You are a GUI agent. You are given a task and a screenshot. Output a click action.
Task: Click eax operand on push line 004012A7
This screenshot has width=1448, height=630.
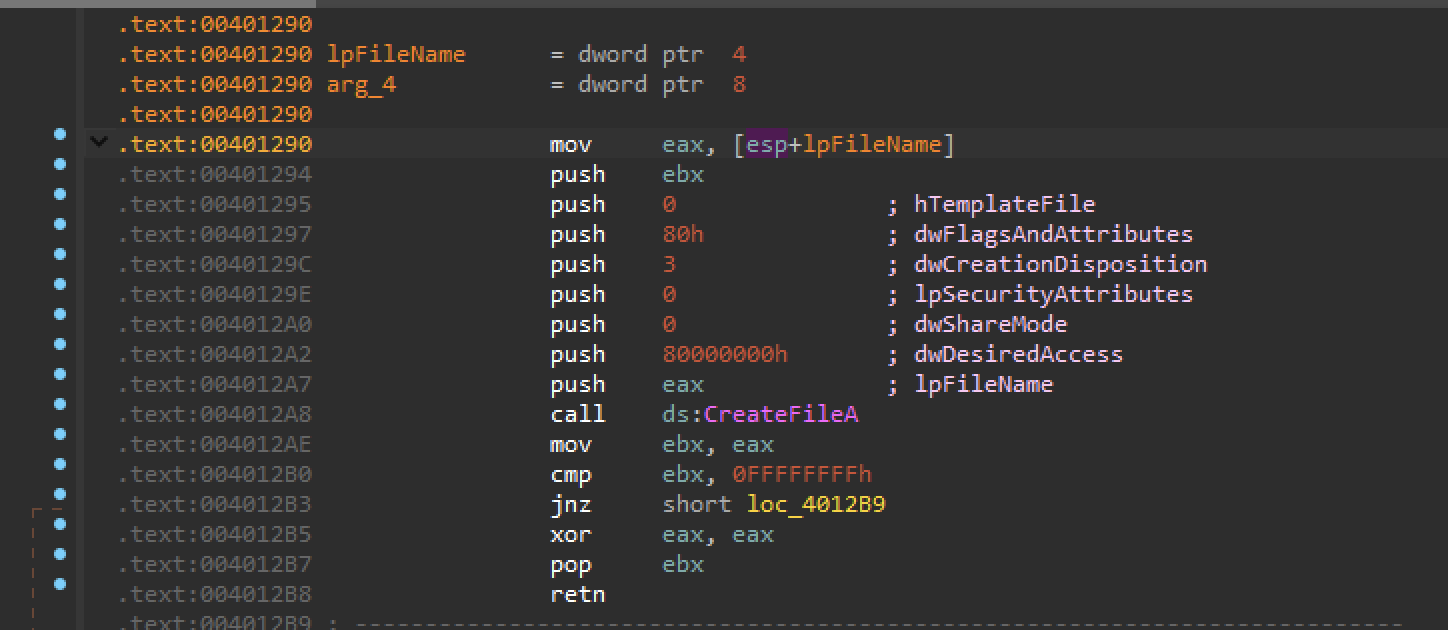point(683,384)
